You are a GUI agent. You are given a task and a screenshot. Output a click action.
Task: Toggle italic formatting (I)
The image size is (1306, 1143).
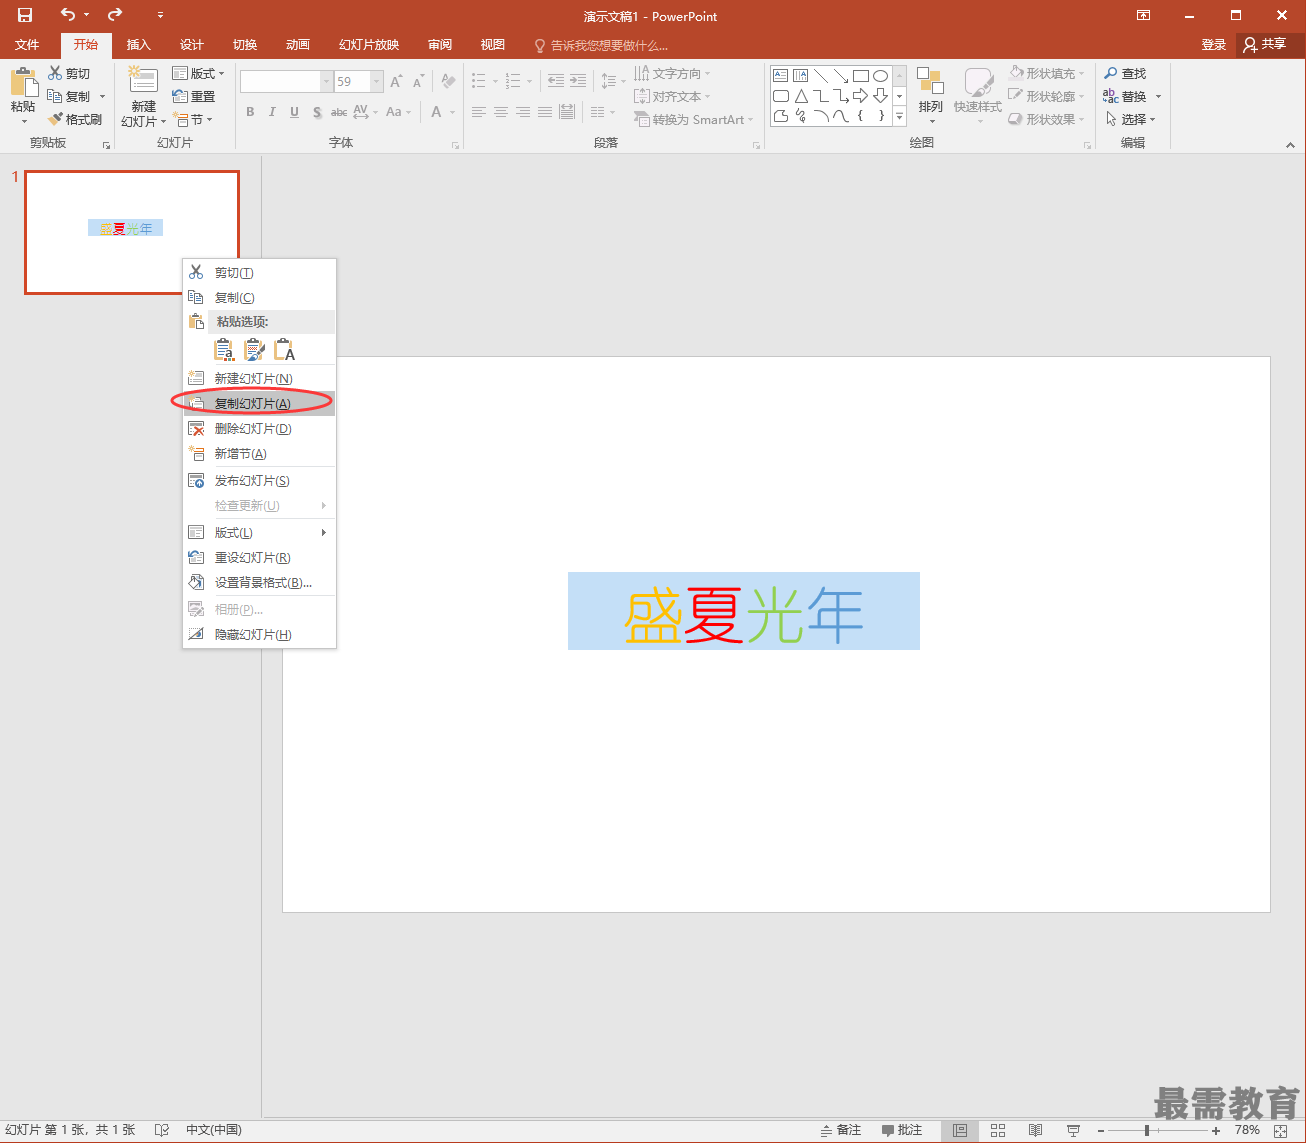click(272, 112)
